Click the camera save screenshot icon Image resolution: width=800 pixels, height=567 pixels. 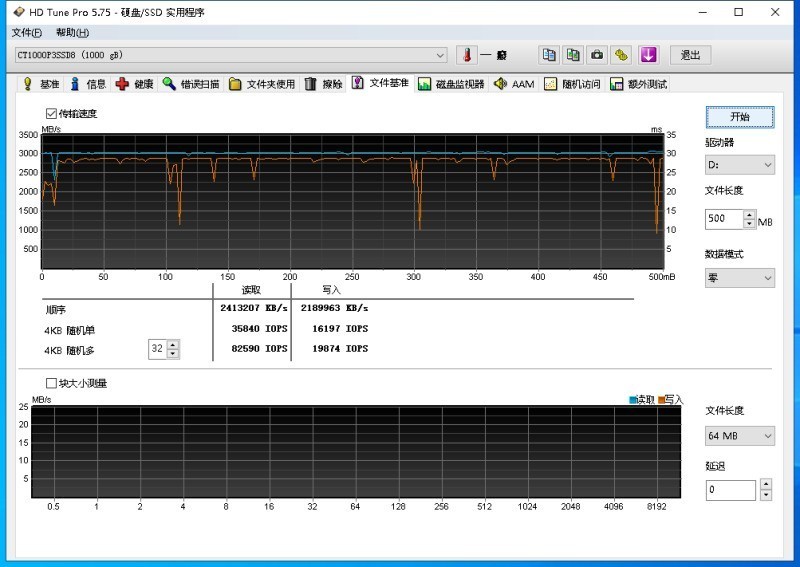click(597, 55)
